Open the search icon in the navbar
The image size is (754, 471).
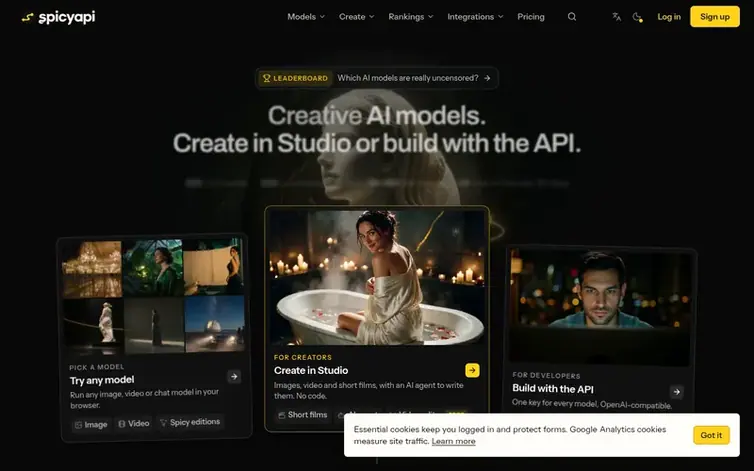(x=572, y=17)
